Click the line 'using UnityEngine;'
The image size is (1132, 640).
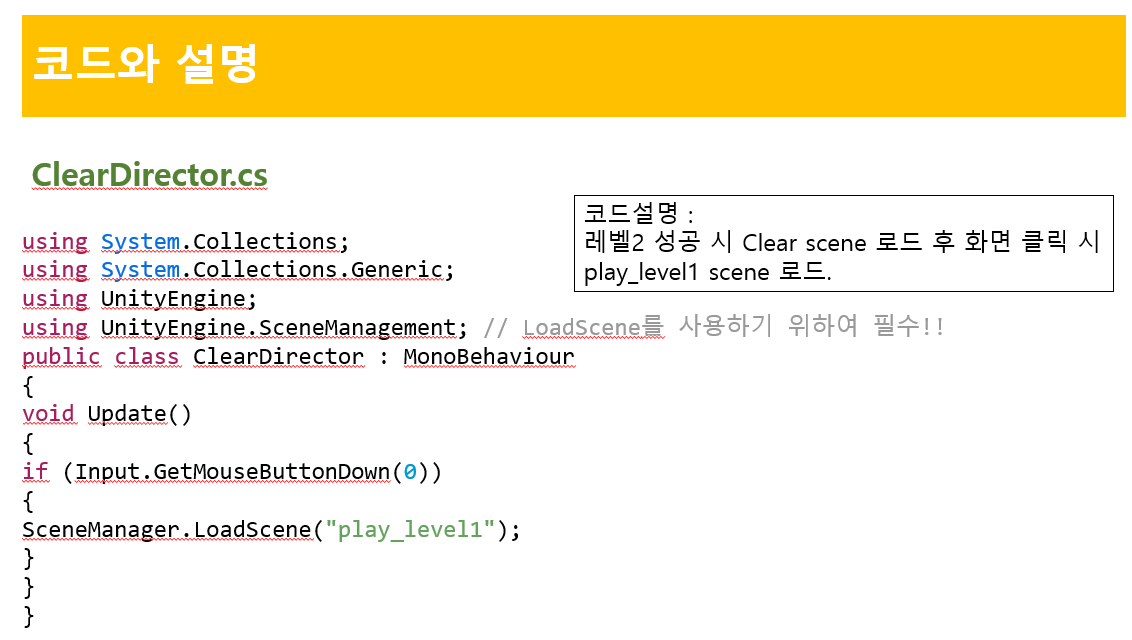tap(139, 299)
